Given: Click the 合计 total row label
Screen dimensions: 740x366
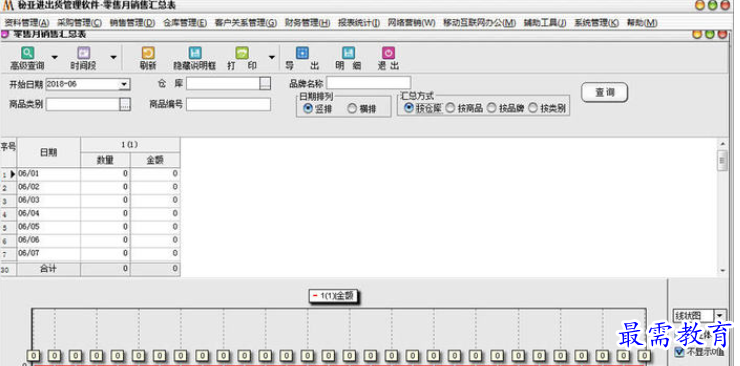Looking at the screenshot, I should coord(49,269).
